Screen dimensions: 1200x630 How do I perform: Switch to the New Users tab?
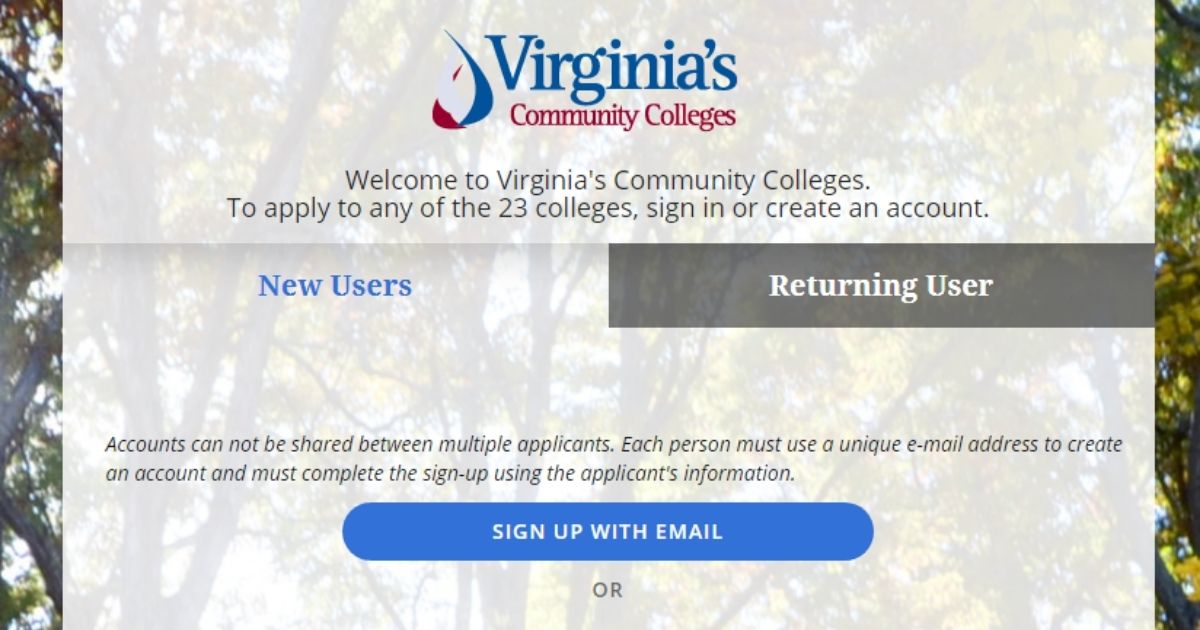click(335, 286)
